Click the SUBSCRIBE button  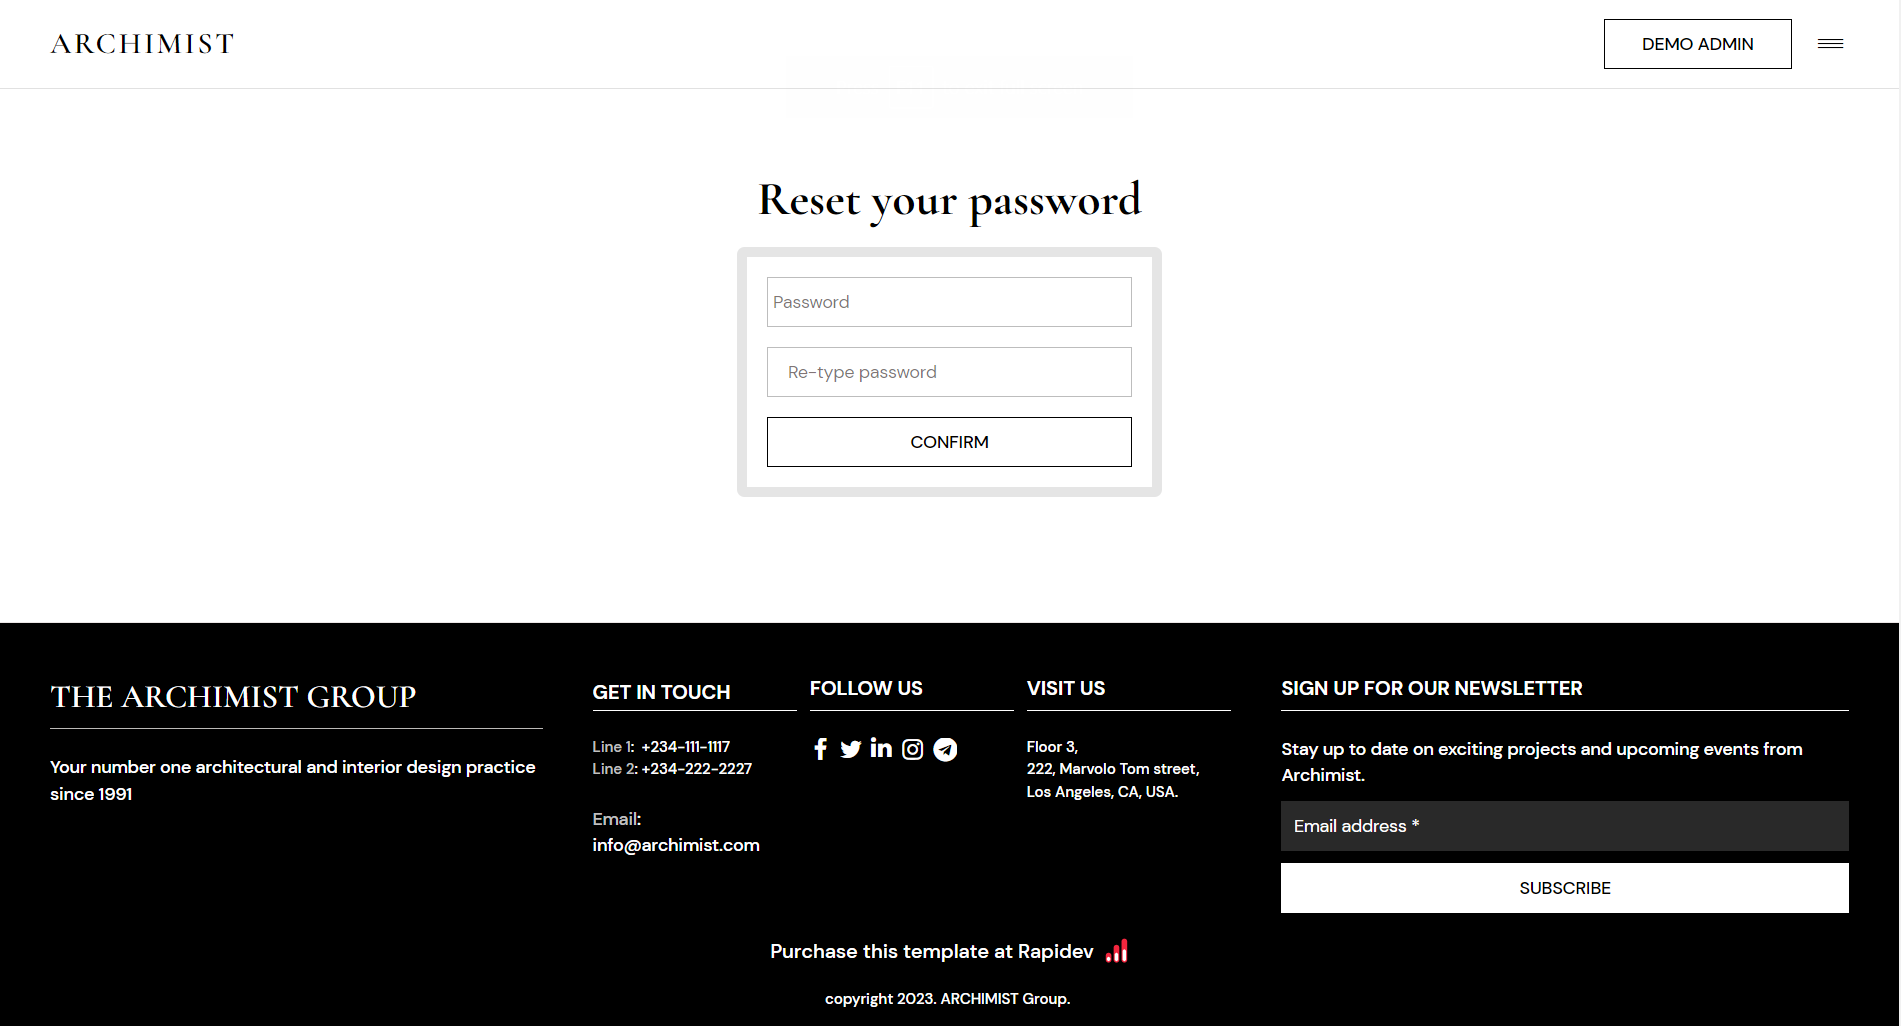1564,888
